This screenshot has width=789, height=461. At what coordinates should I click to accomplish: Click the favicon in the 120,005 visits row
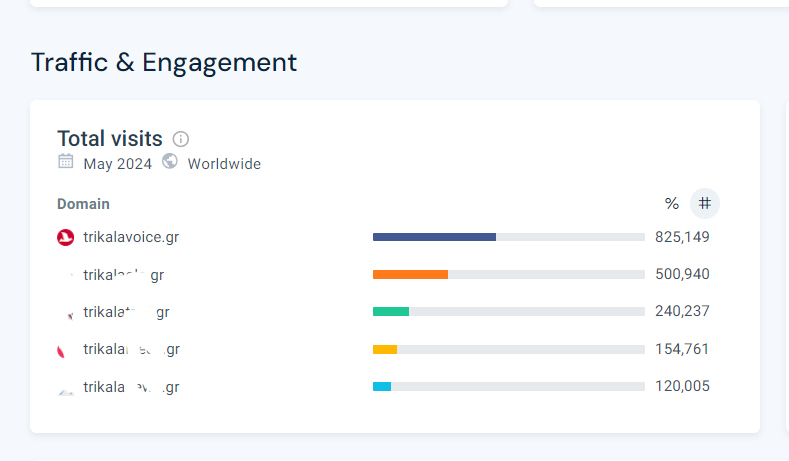(66, 389)
